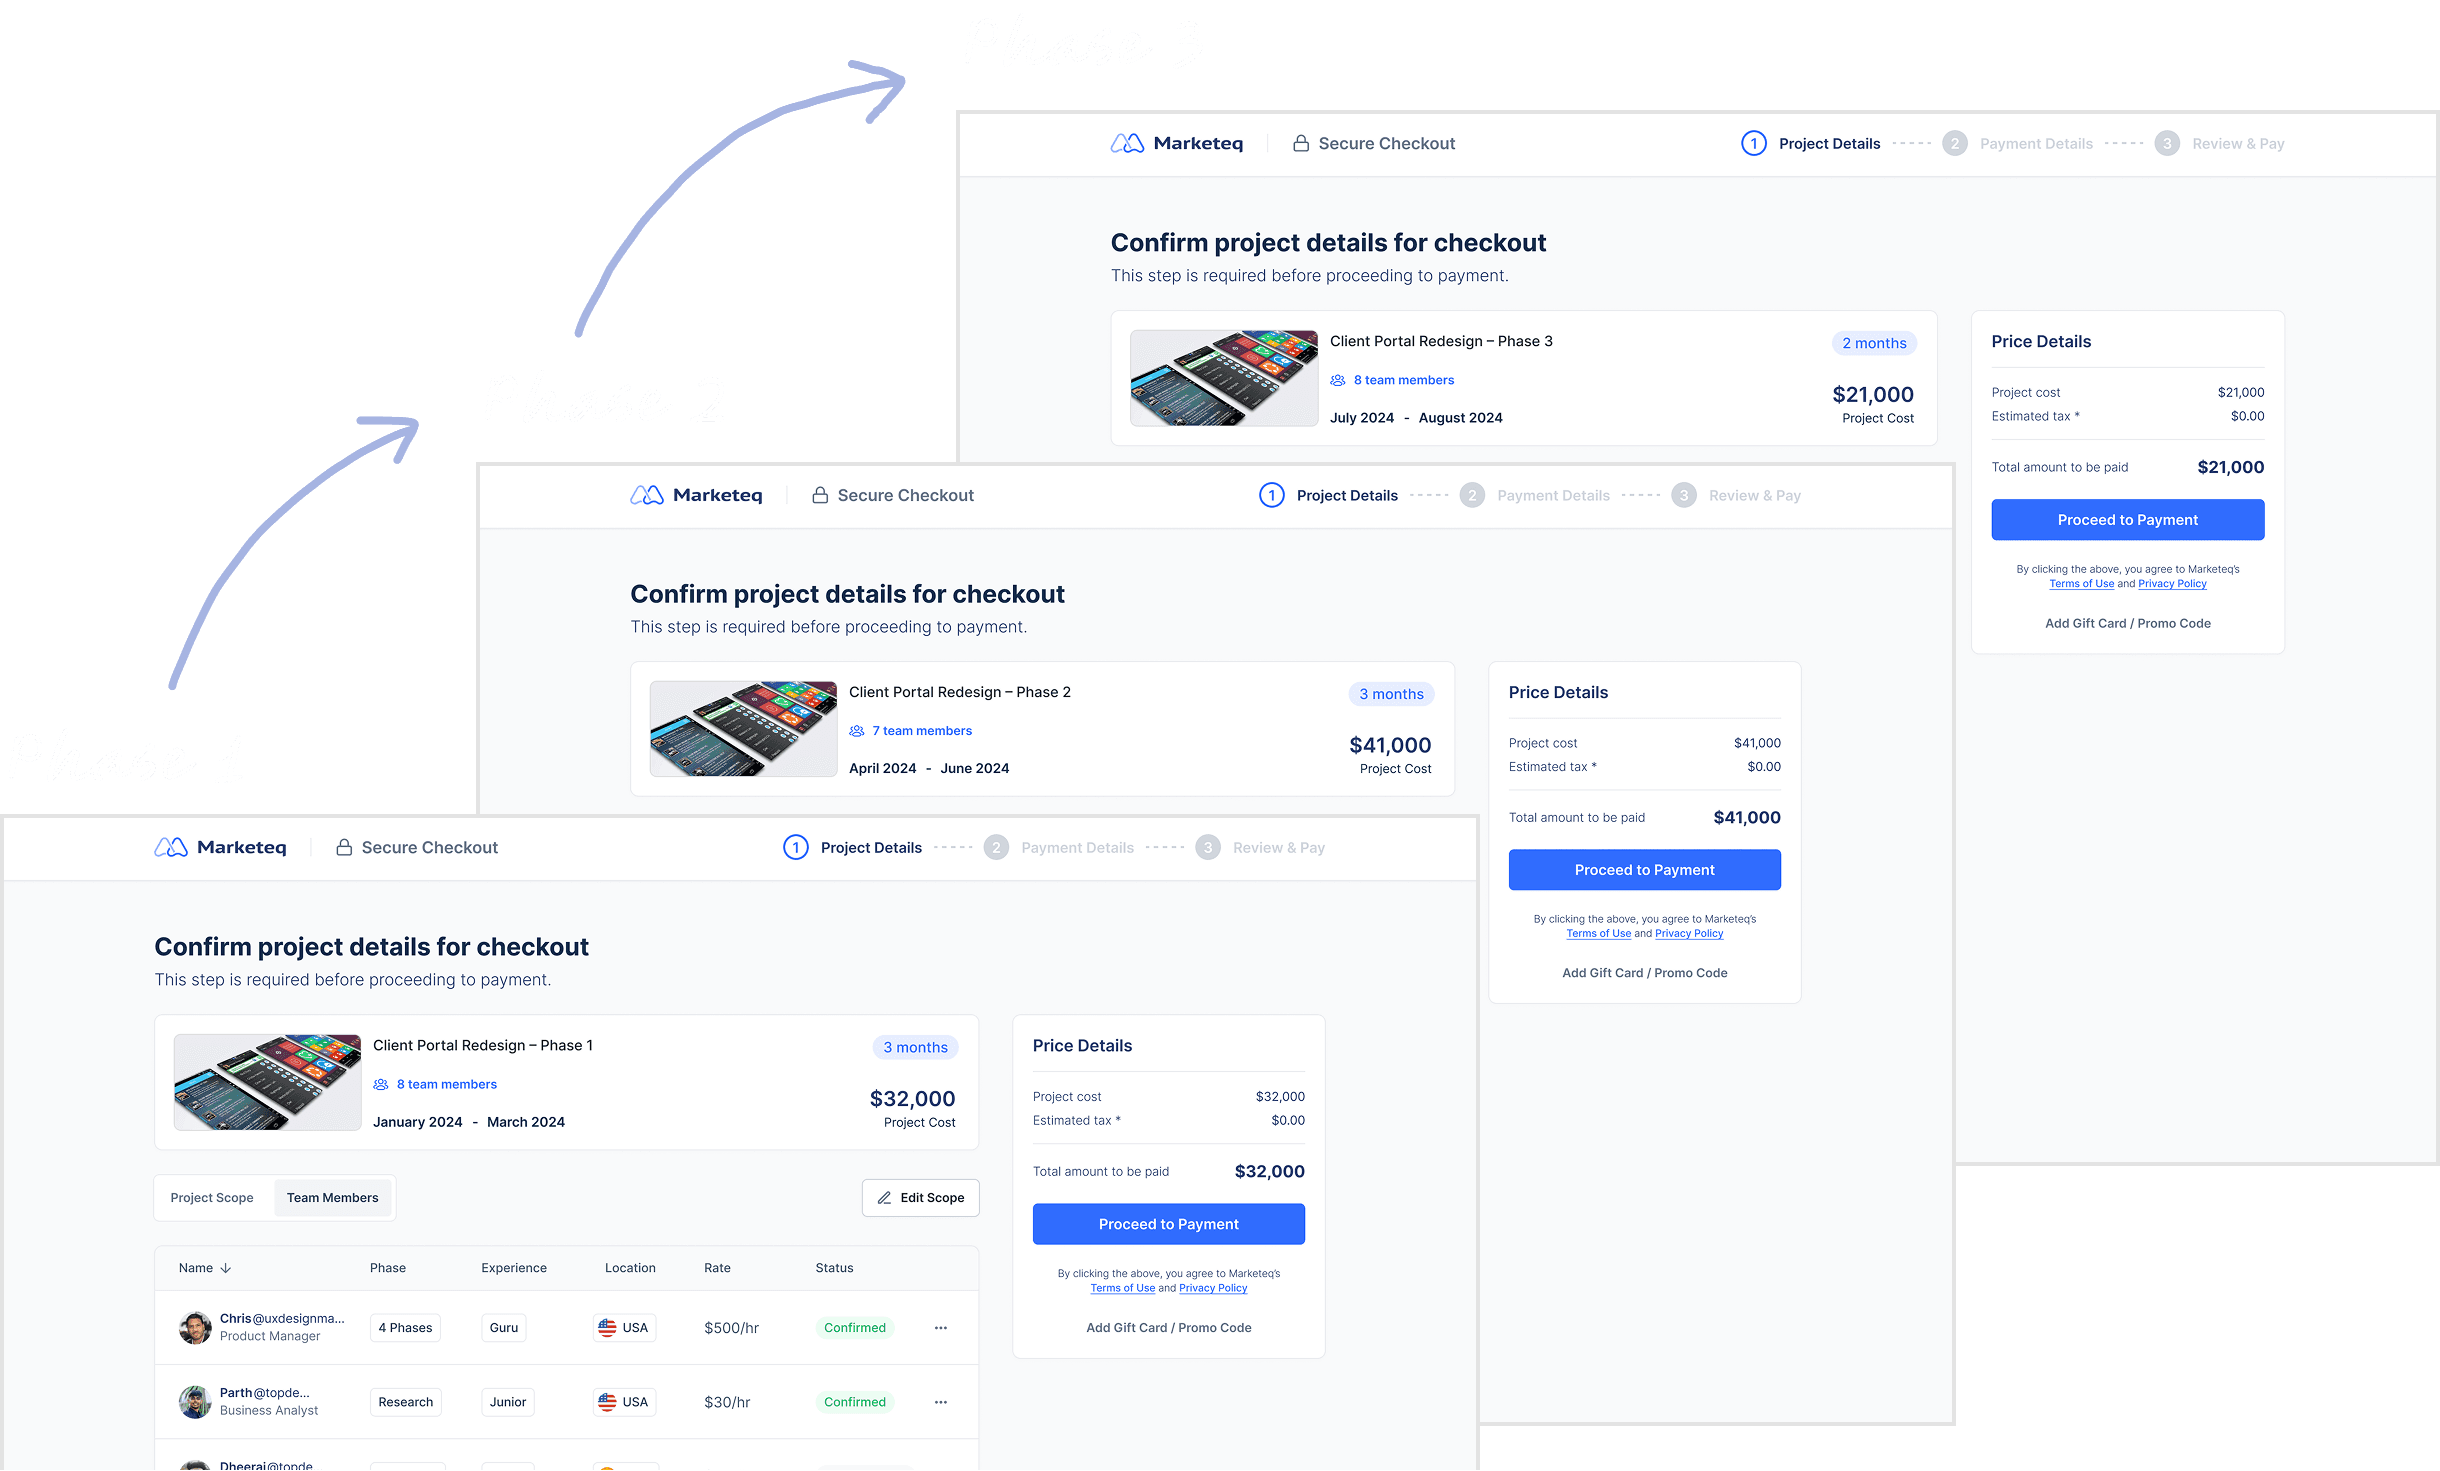Open Privacy Policy link in Phase 1 price panel
Viewport: 2440px width, 1471px height.
(1213, 1289)
